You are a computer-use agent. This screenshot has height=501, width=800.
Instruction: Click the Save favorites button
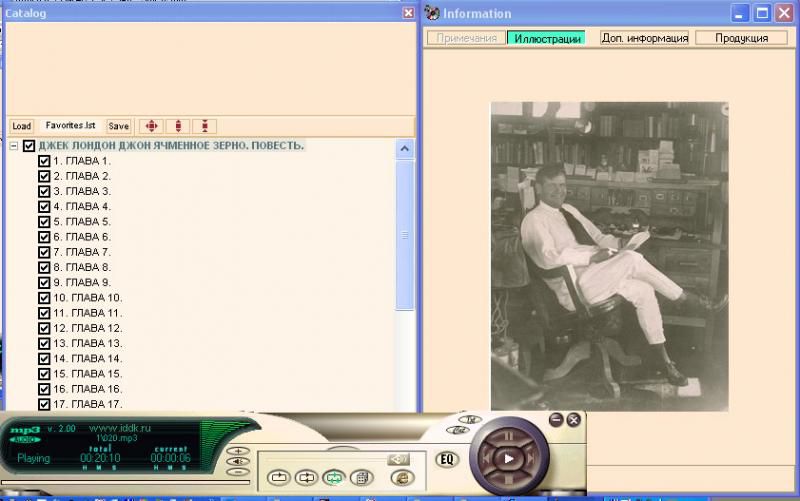pyautogui.click(x=118, y=126)
